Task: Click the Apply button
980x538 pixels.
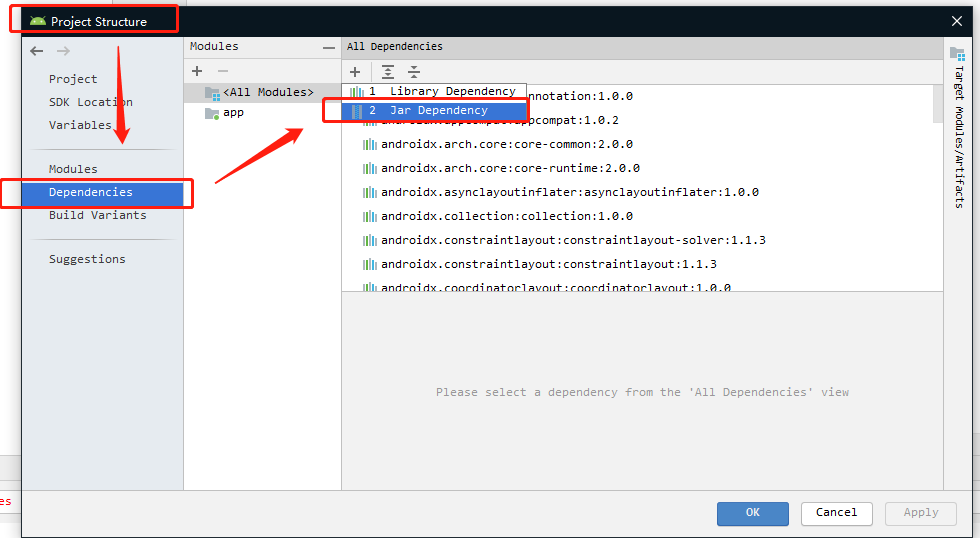Action: pyautogui.click(x=921, y=514)
